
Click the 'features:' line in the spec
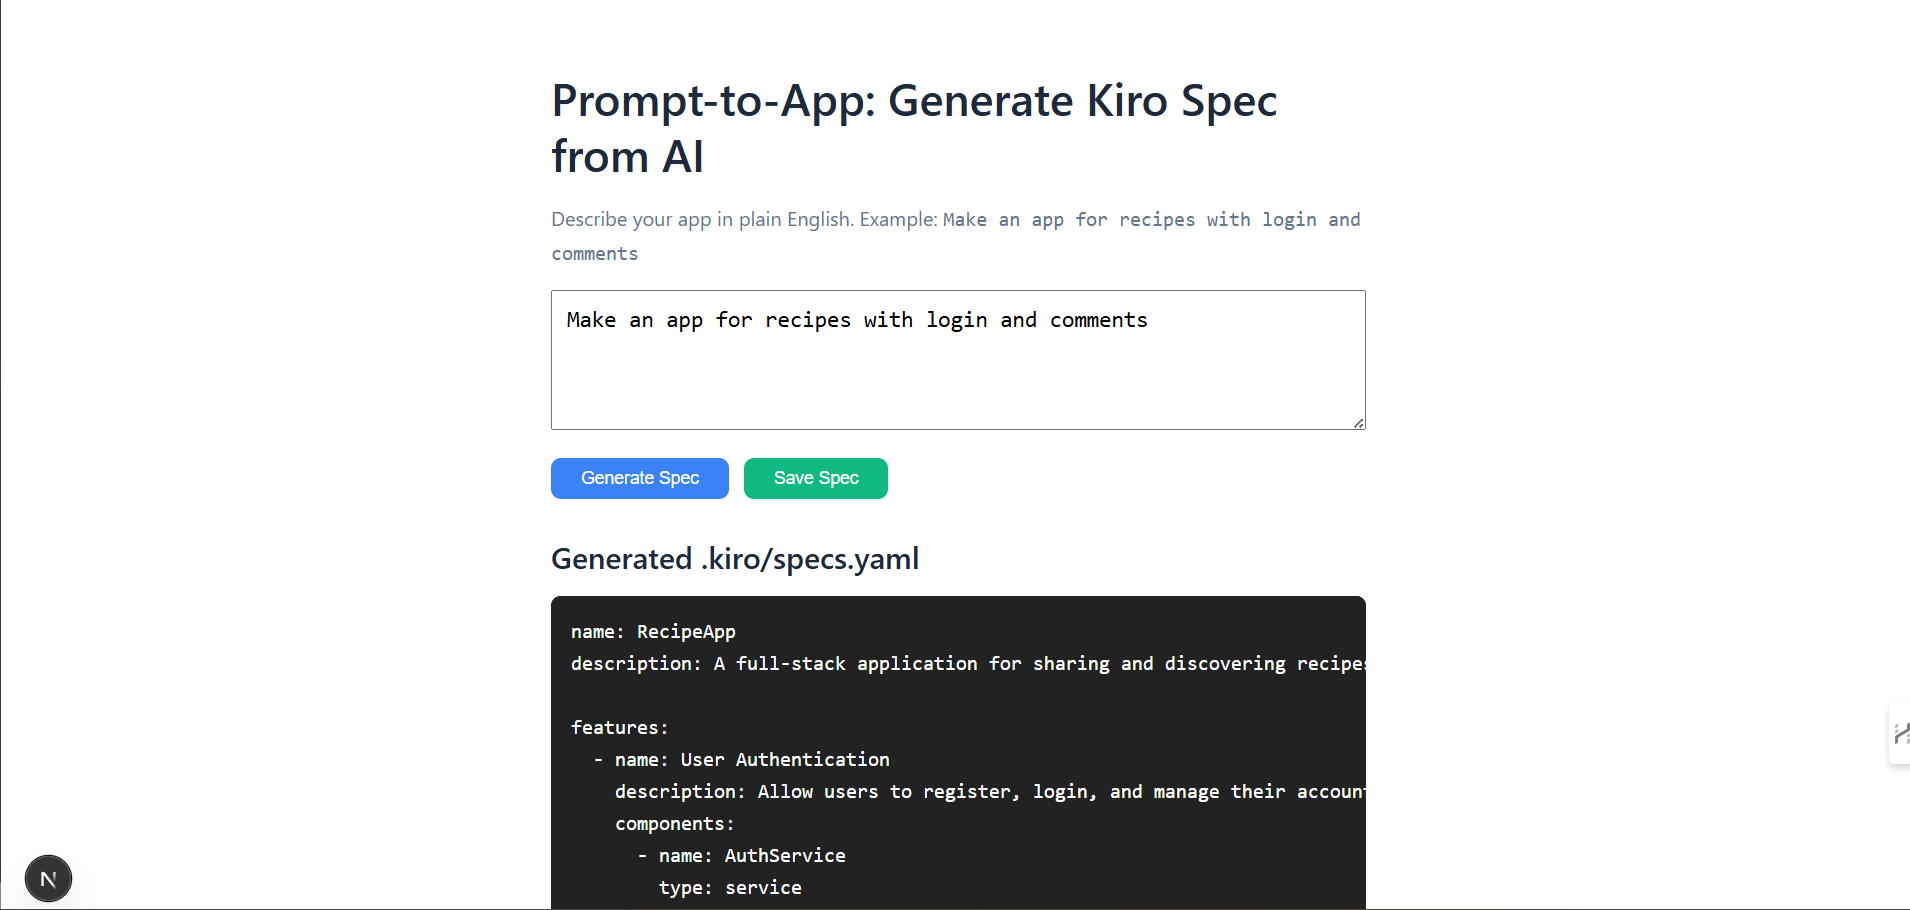point(619,728)
